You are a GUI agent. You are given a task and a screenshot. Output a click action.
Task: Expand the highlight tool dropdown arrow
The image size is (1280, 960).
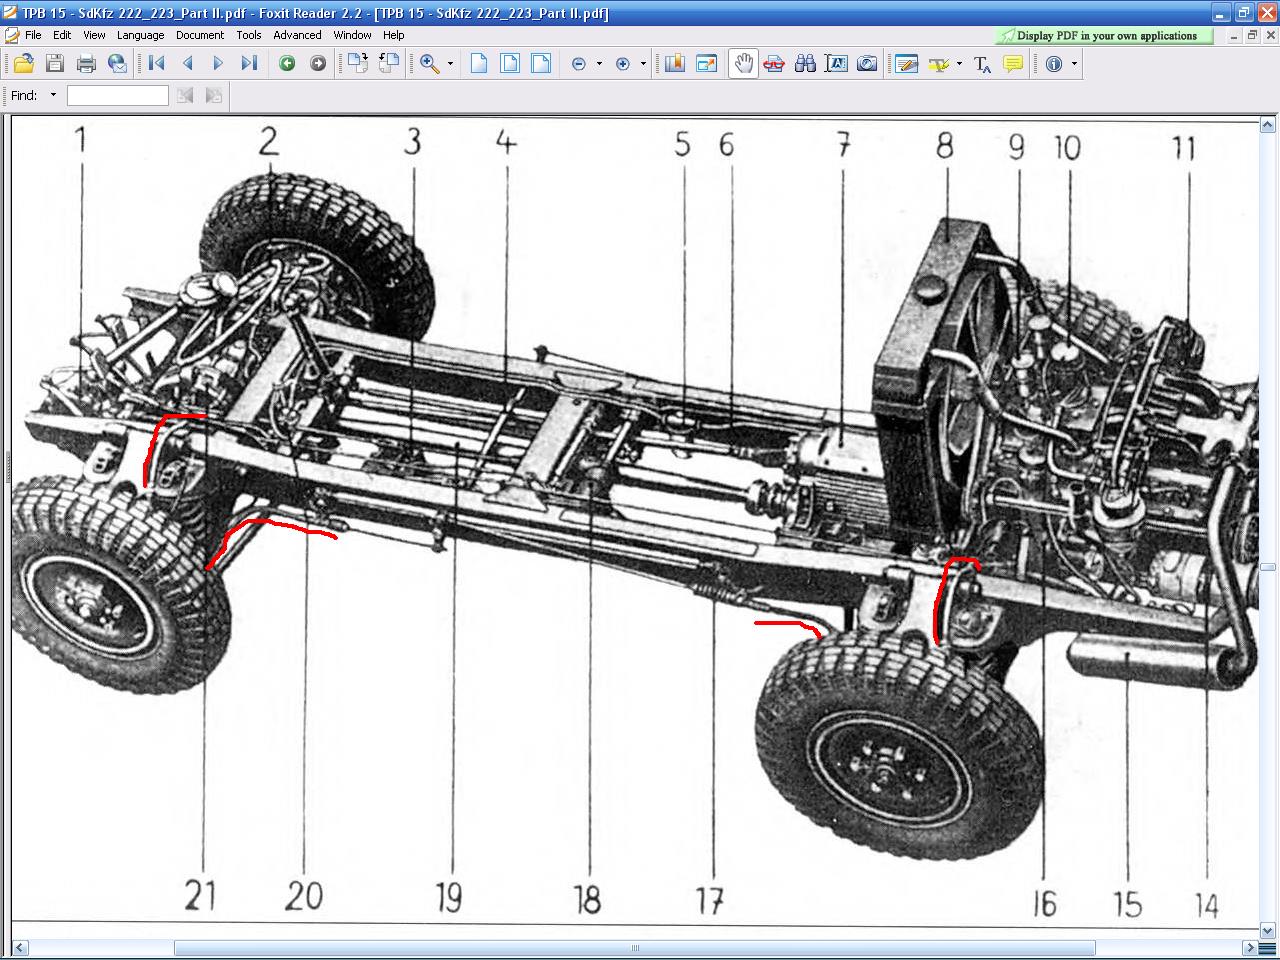click(x=959, y=64)
